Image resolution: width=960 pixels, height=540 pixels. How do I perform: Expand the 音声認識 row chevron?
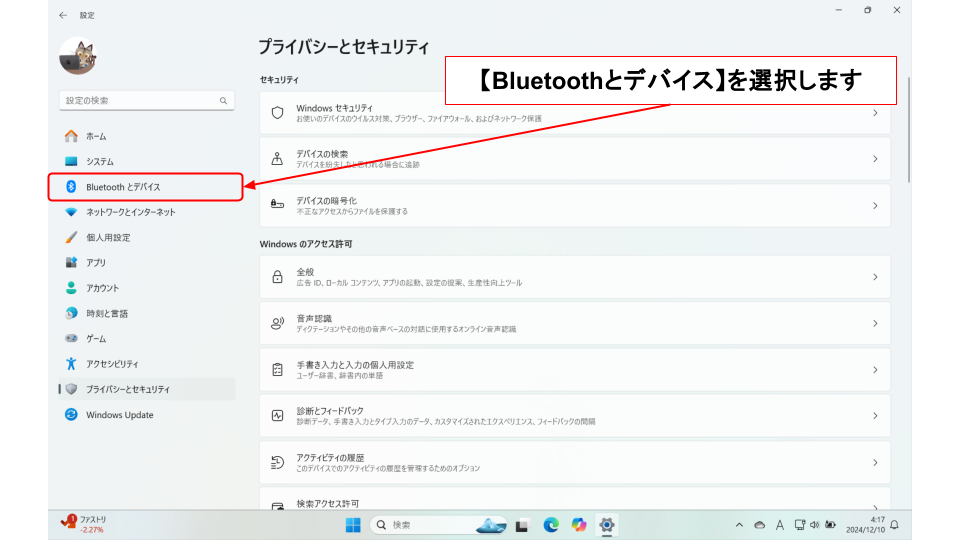pyautogui.click(x=875, y=323)
